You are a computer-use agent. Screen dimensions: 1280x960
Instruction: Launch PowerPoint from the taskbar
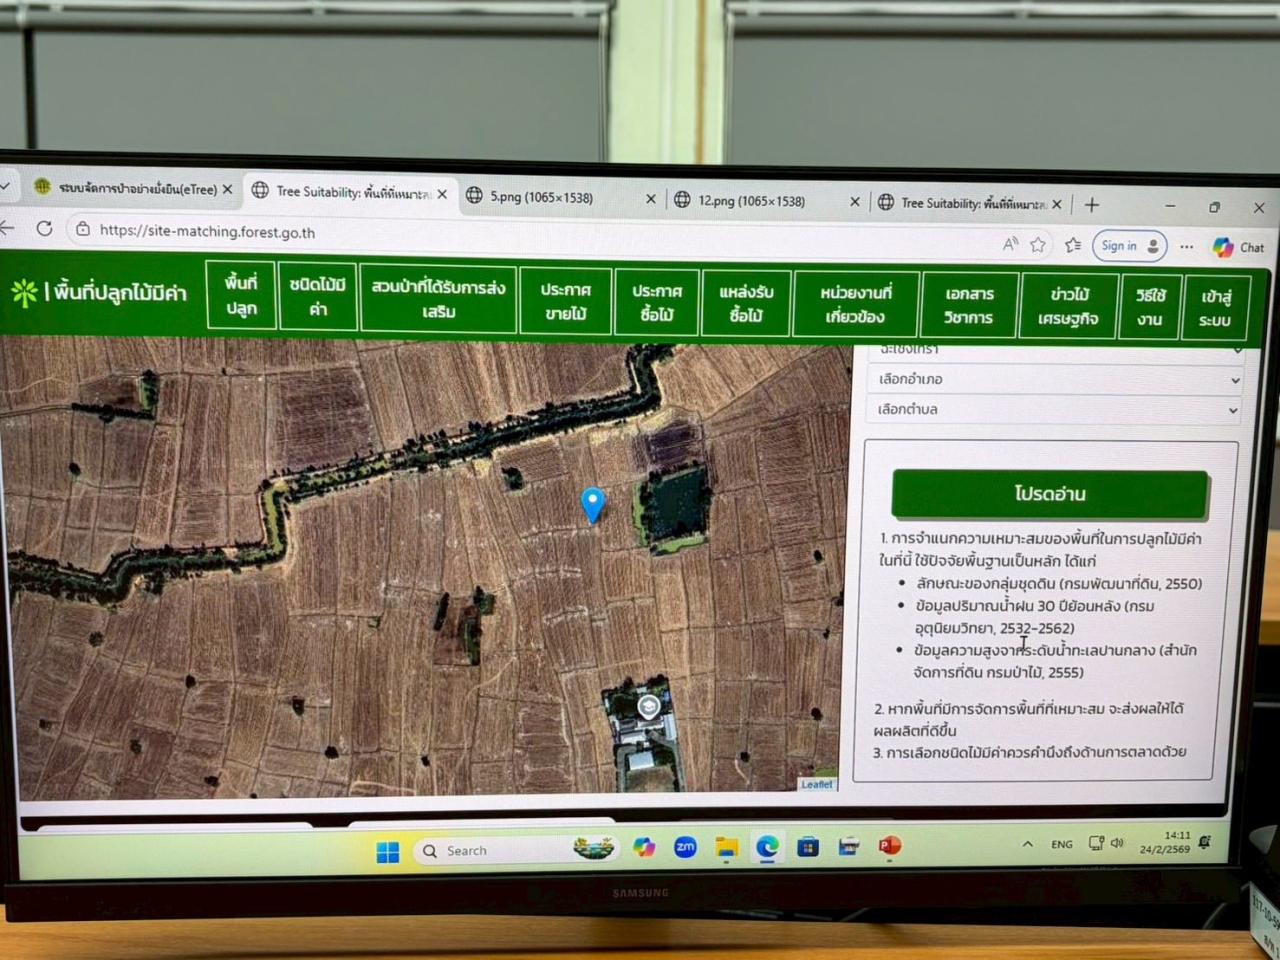point(889,847)
